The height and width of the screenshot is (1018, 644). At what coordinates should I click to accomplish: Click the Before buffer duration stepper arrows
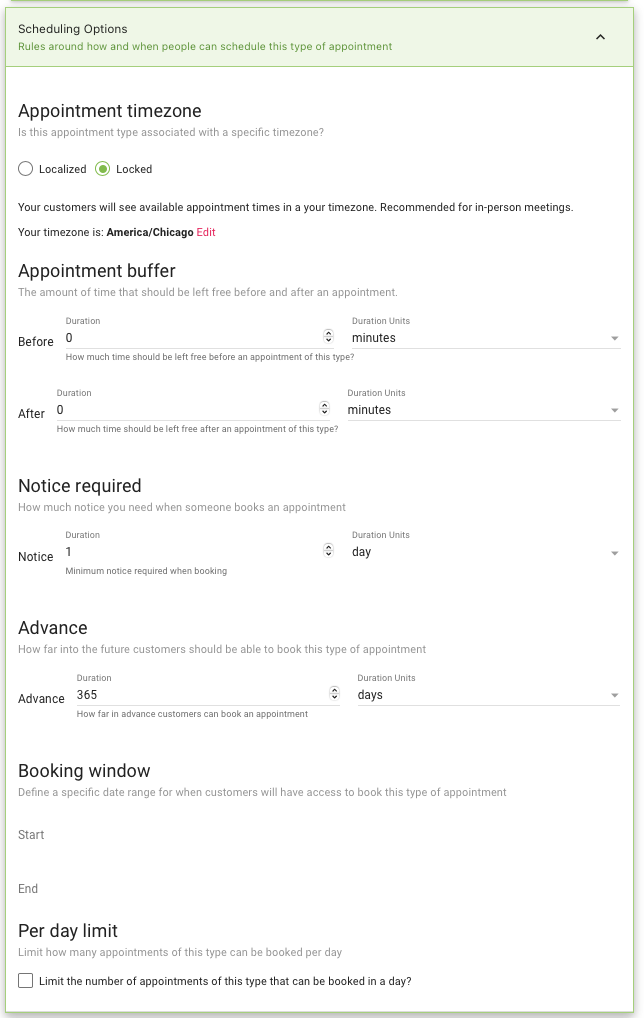328,336
